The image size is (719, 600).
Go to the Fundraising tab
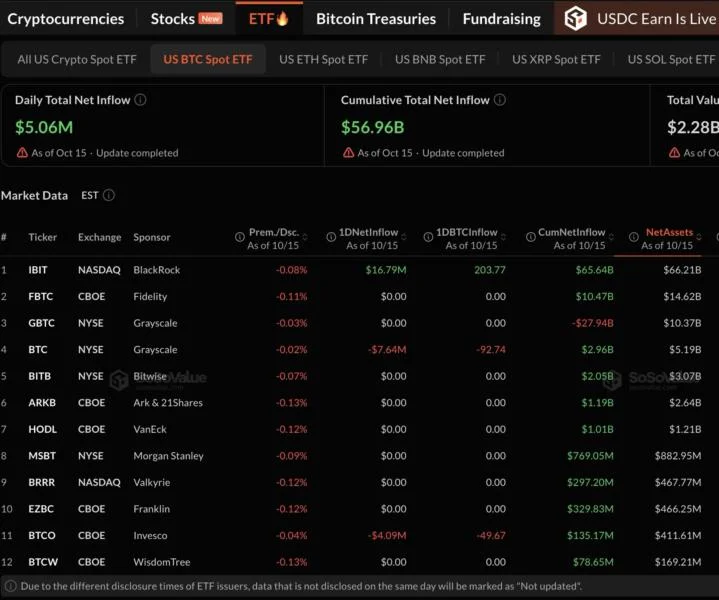[x=502, y=19]
